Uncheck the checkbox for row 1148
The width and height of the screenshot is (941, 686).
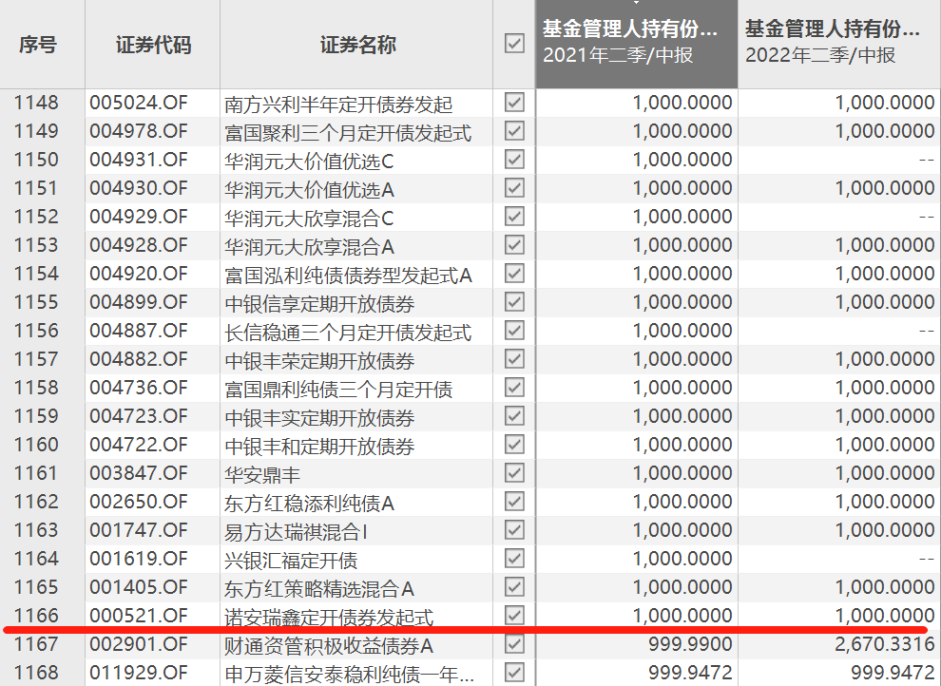coord(514,103)
